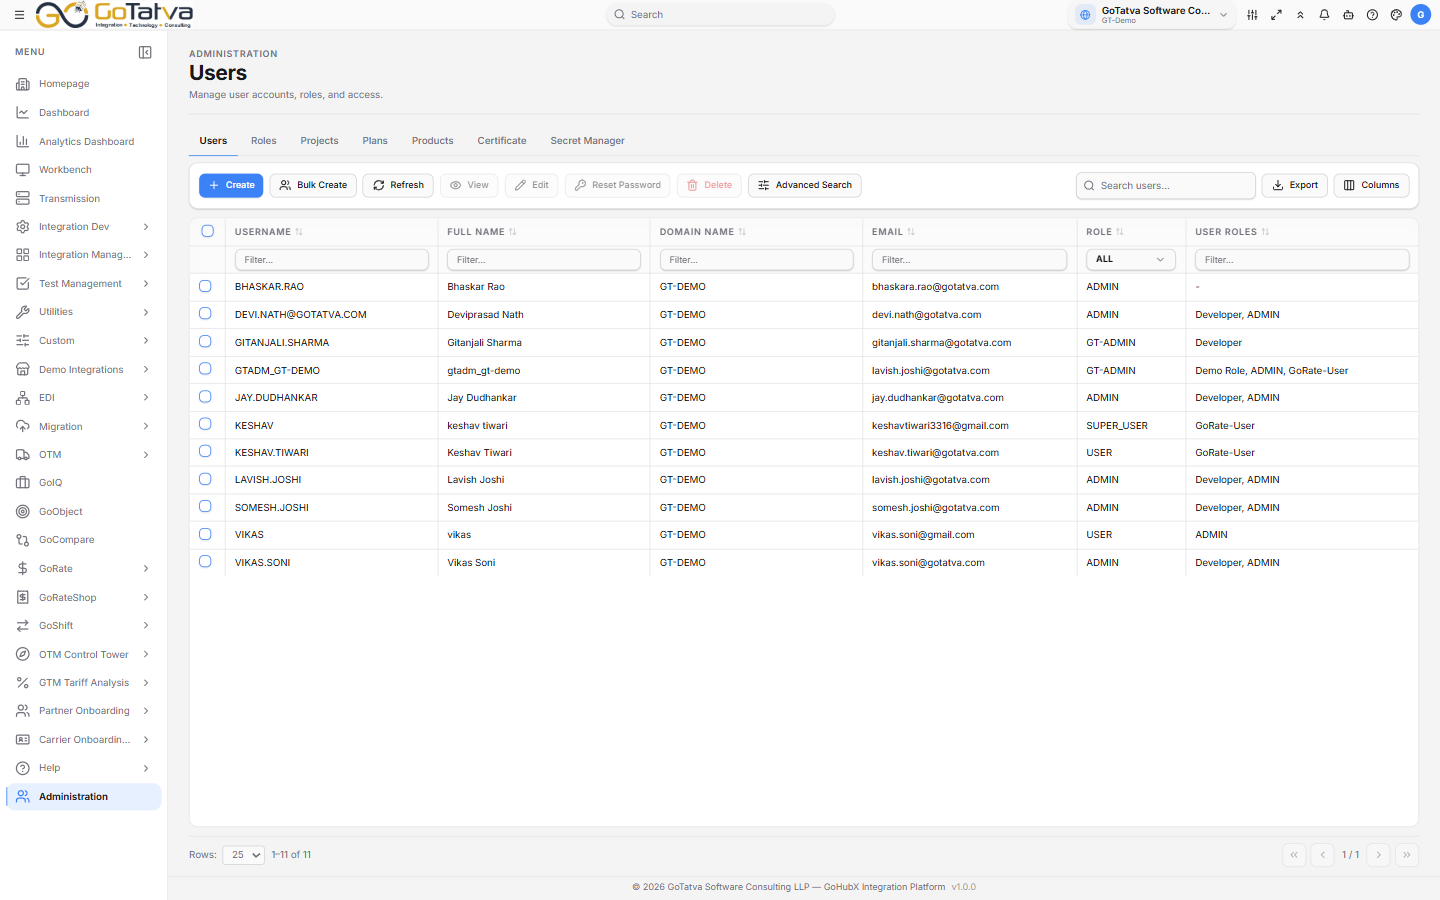Switch to the Products tab

tap(432, 141)
